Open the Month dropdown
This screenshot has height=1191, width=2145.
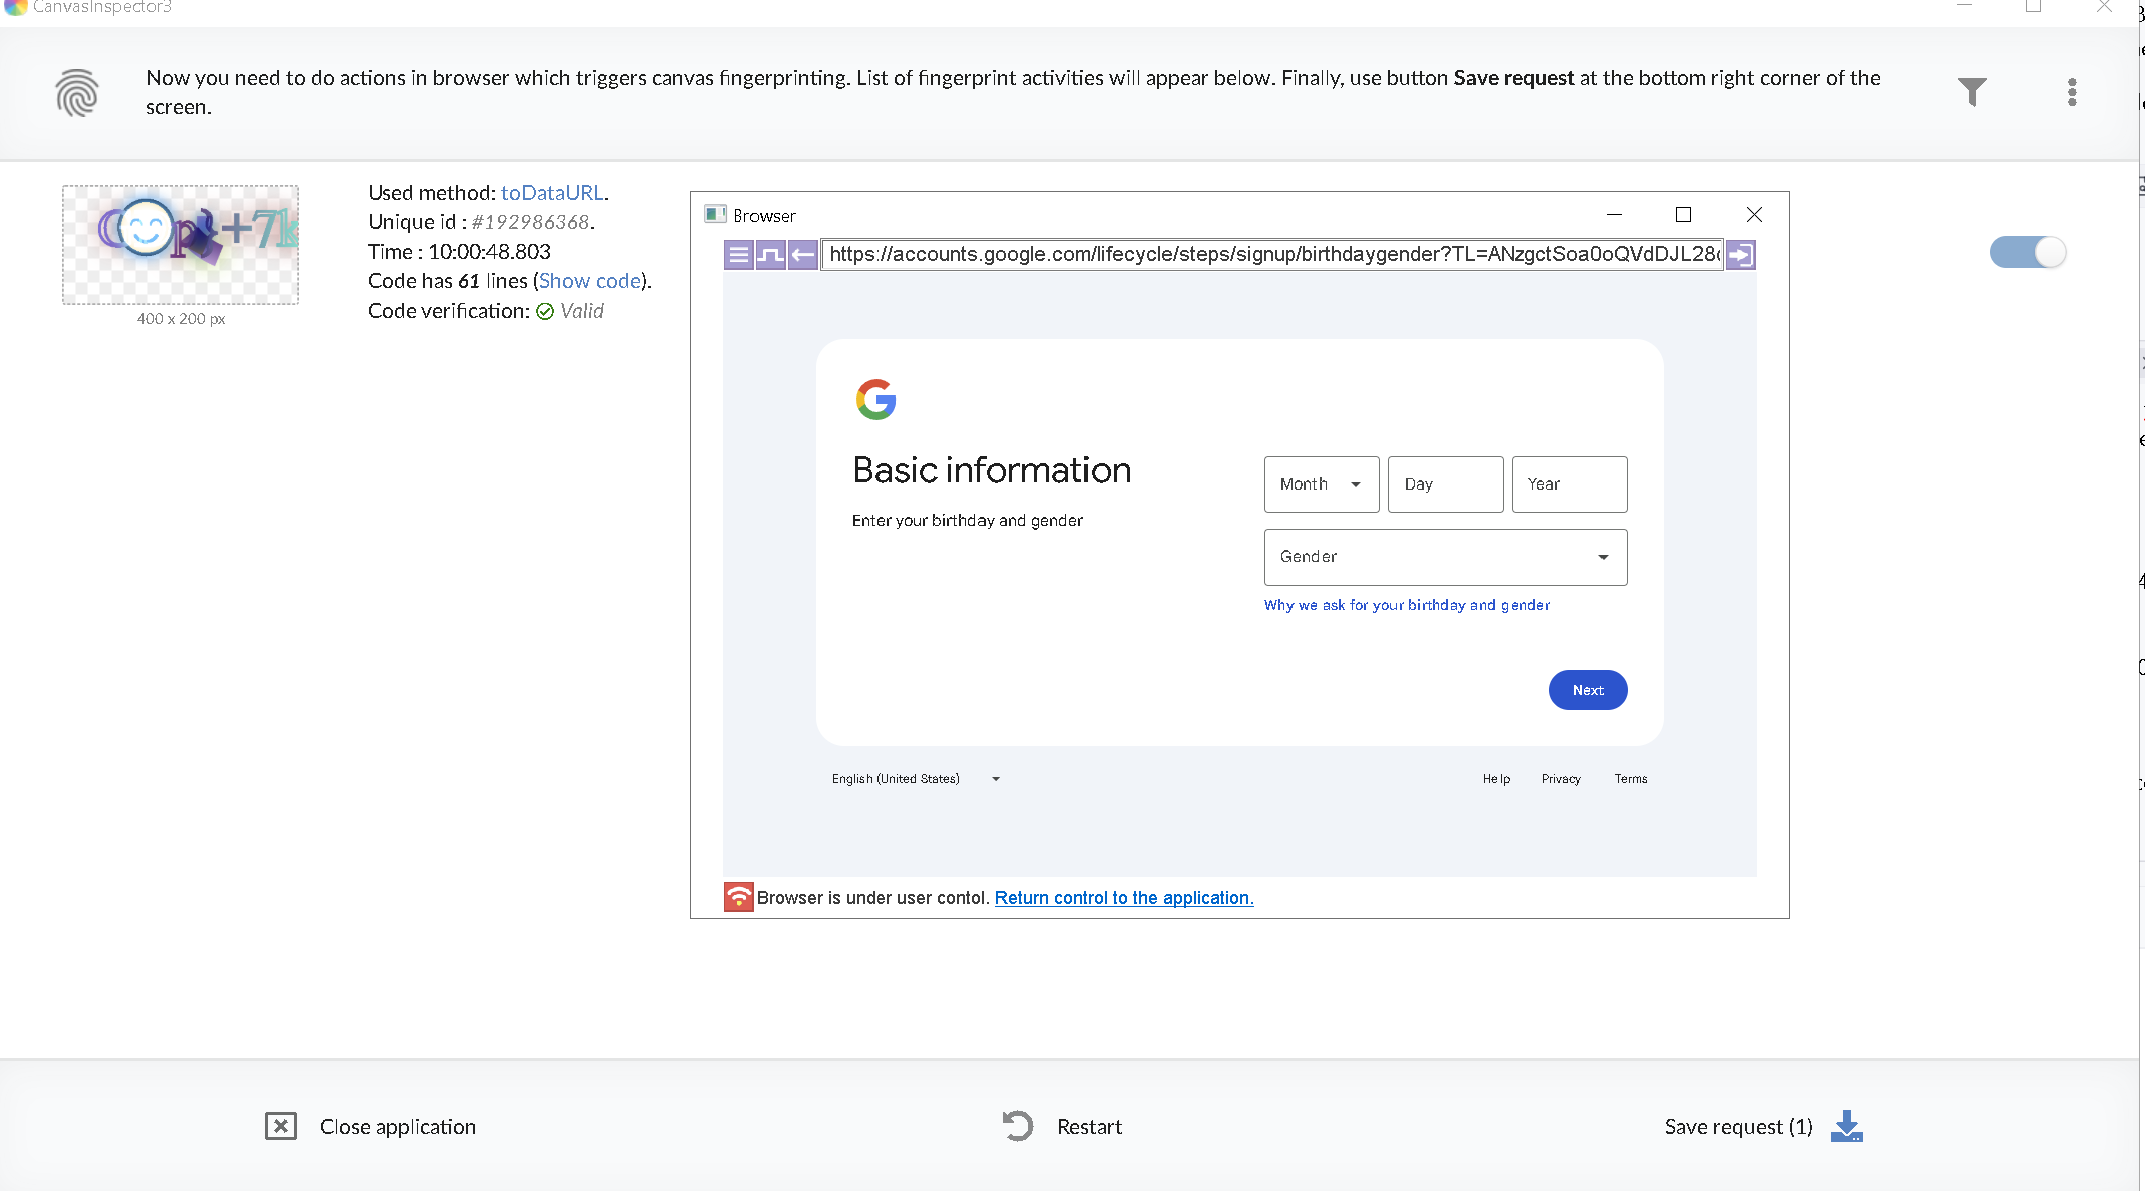[1321, 484]
